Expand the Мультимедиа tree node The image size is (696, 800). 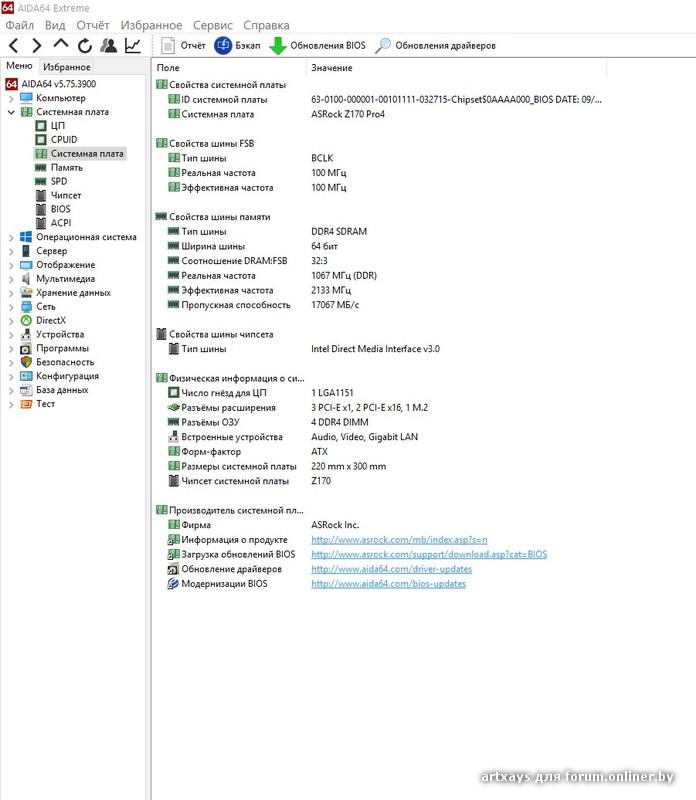[11, 279]
